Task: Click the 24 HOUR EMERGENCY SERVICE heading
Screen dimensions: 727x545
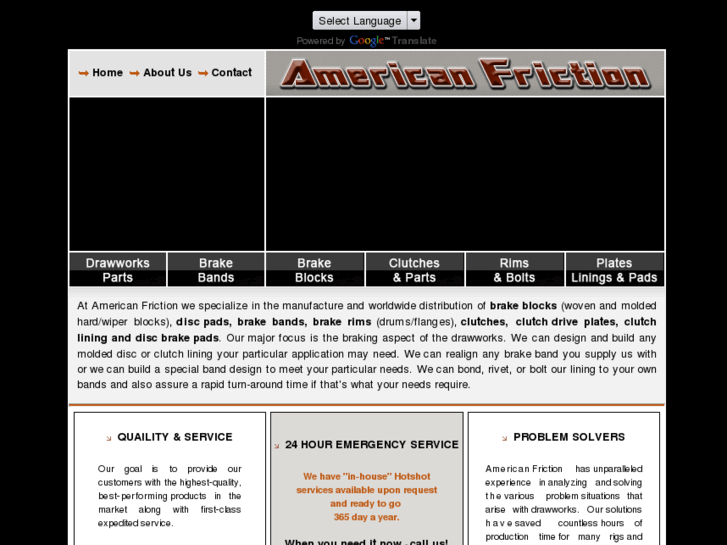Action: point(372,445)
